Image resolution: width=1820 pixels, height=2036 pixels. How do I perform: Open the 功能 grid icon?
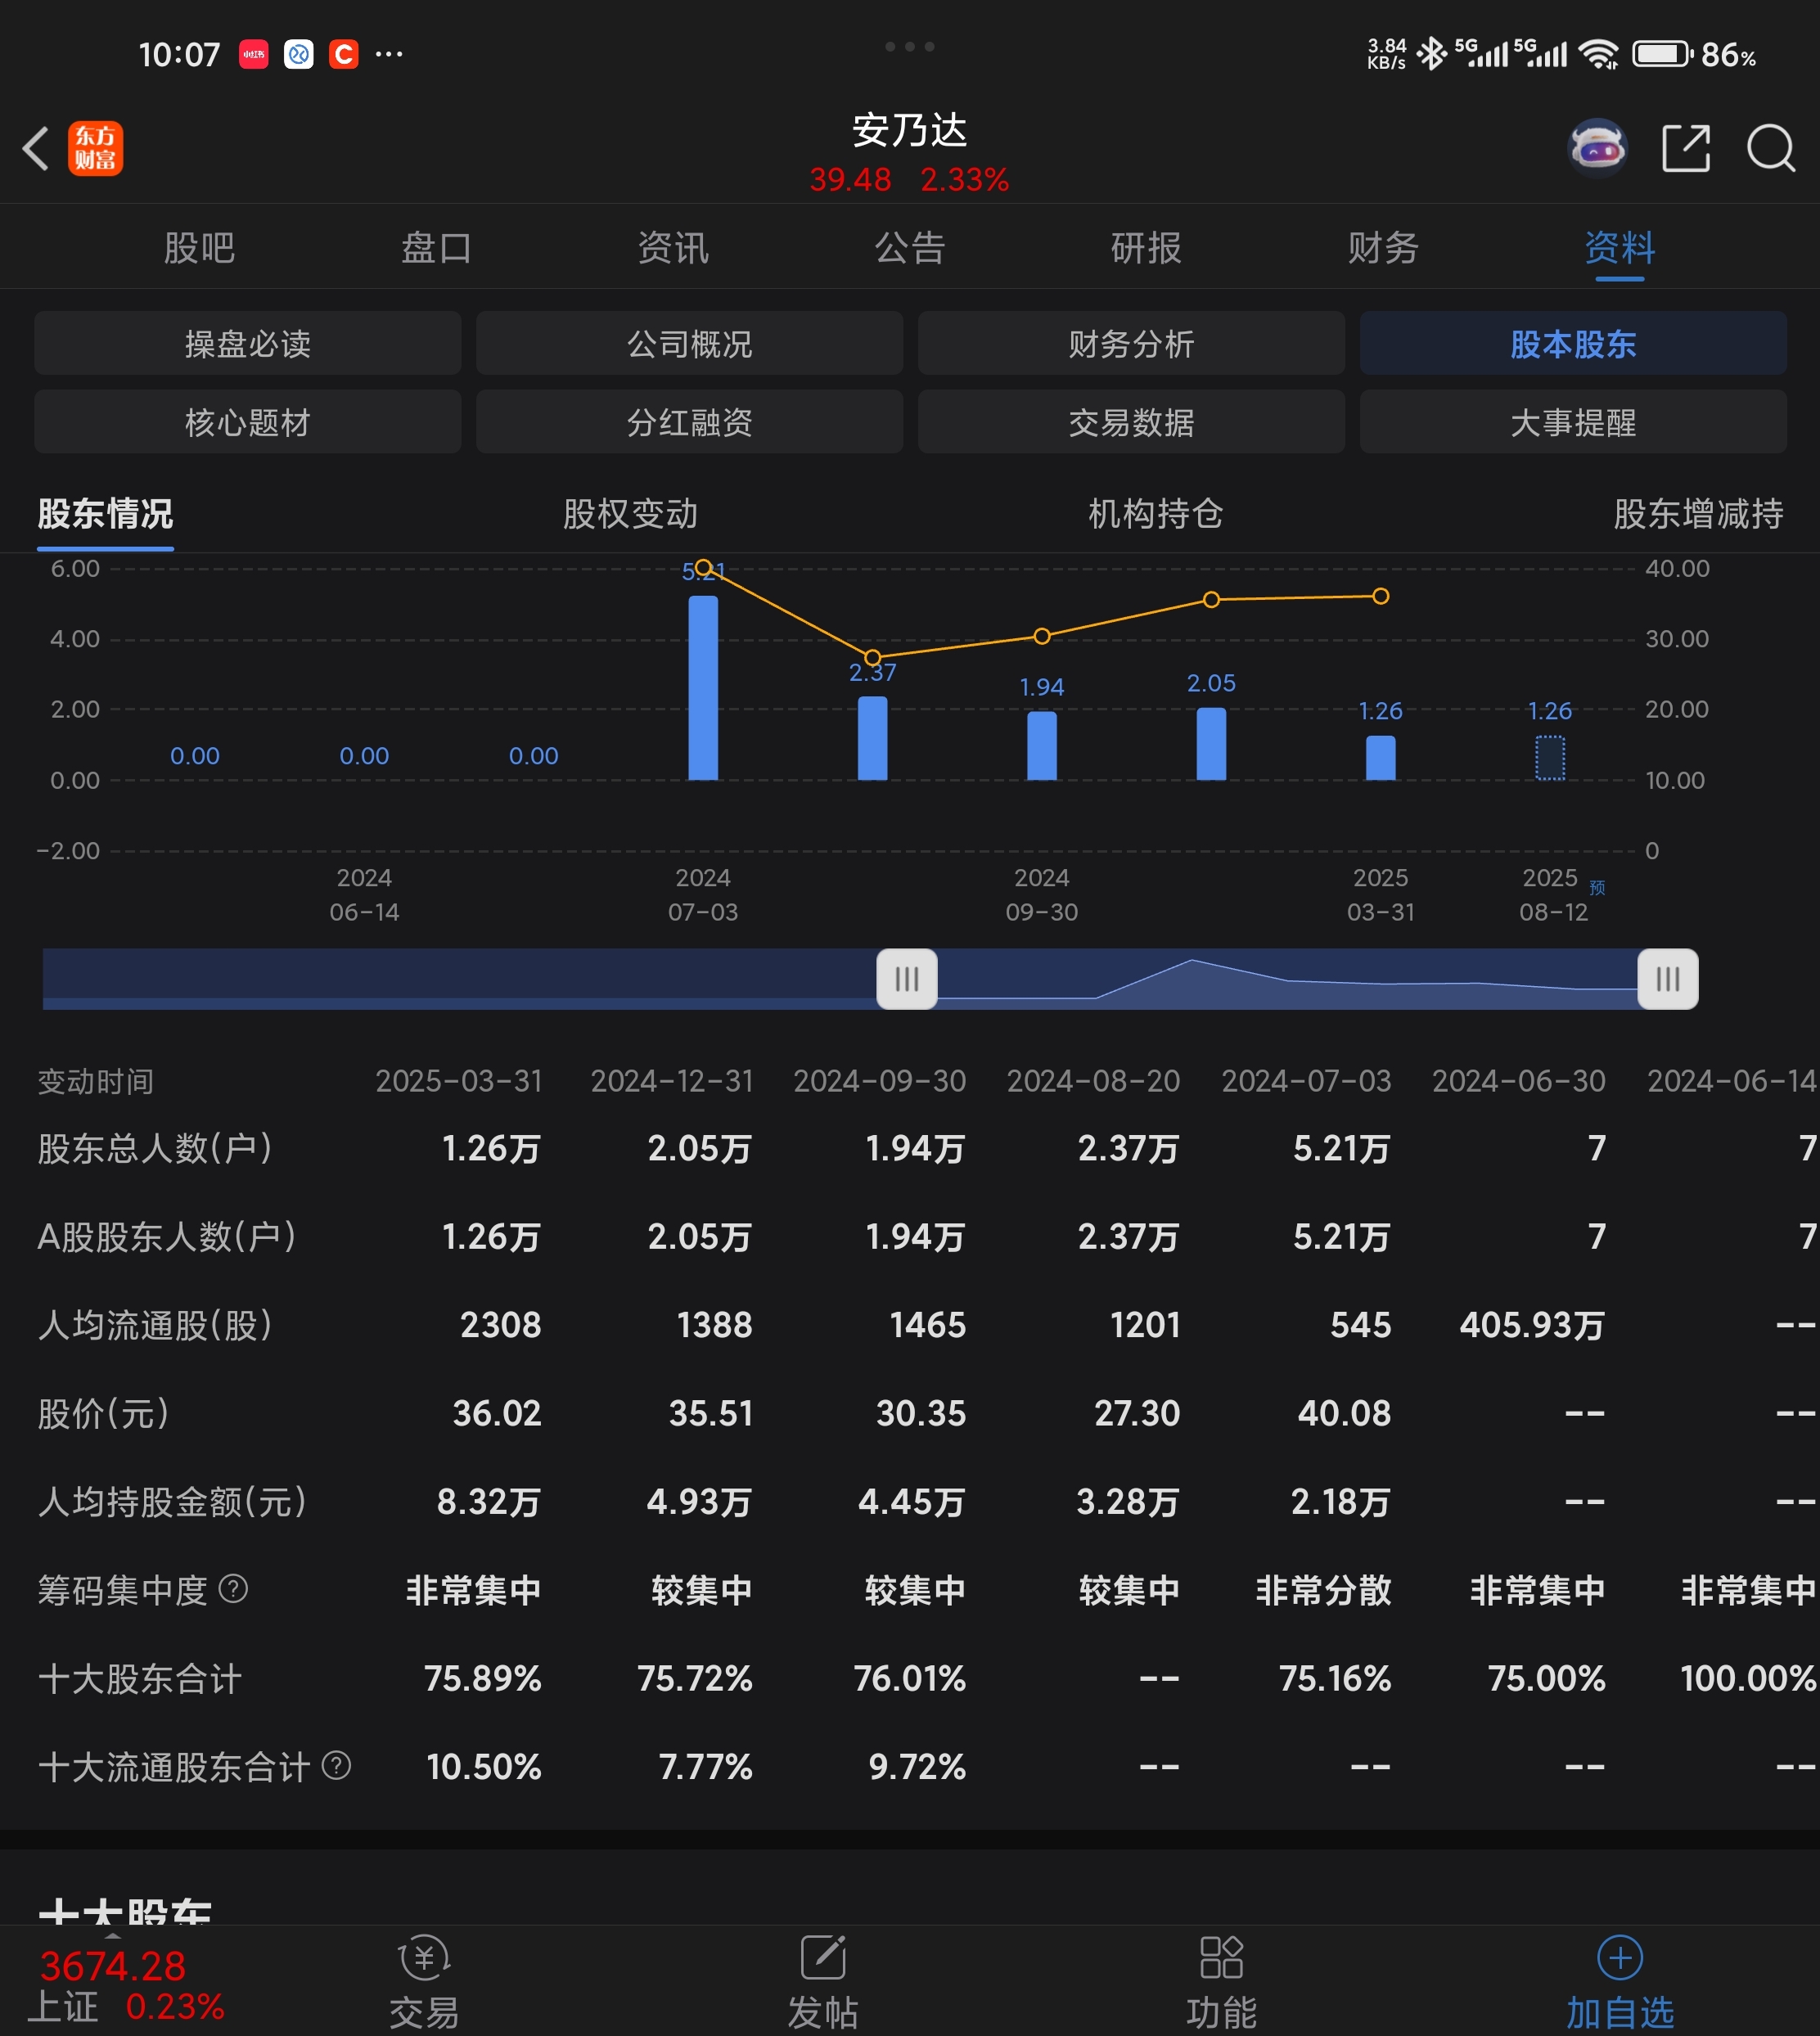pos(1221,1958)
